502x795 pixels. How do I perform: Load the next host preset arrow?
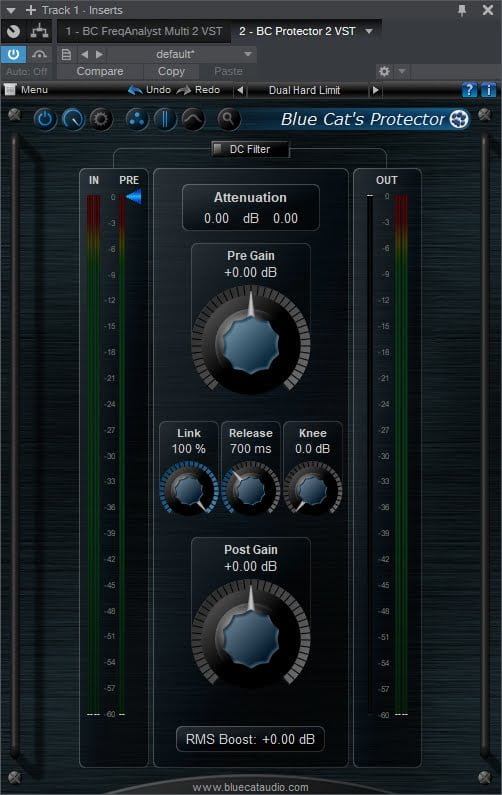99,54
